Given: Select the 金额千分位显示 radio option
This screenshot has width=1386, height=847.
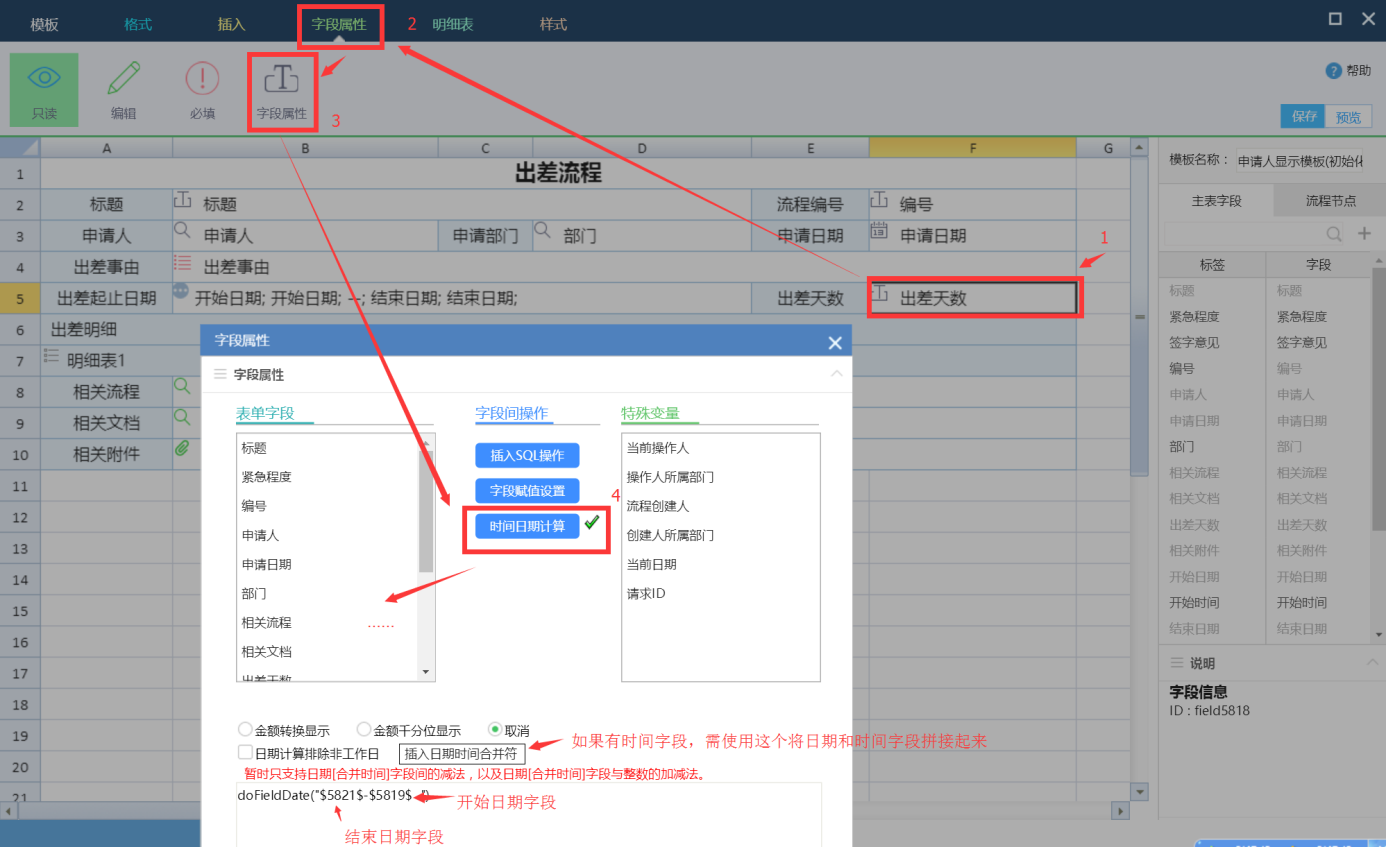Looking at the screenshot, I should tap(364, 730).
